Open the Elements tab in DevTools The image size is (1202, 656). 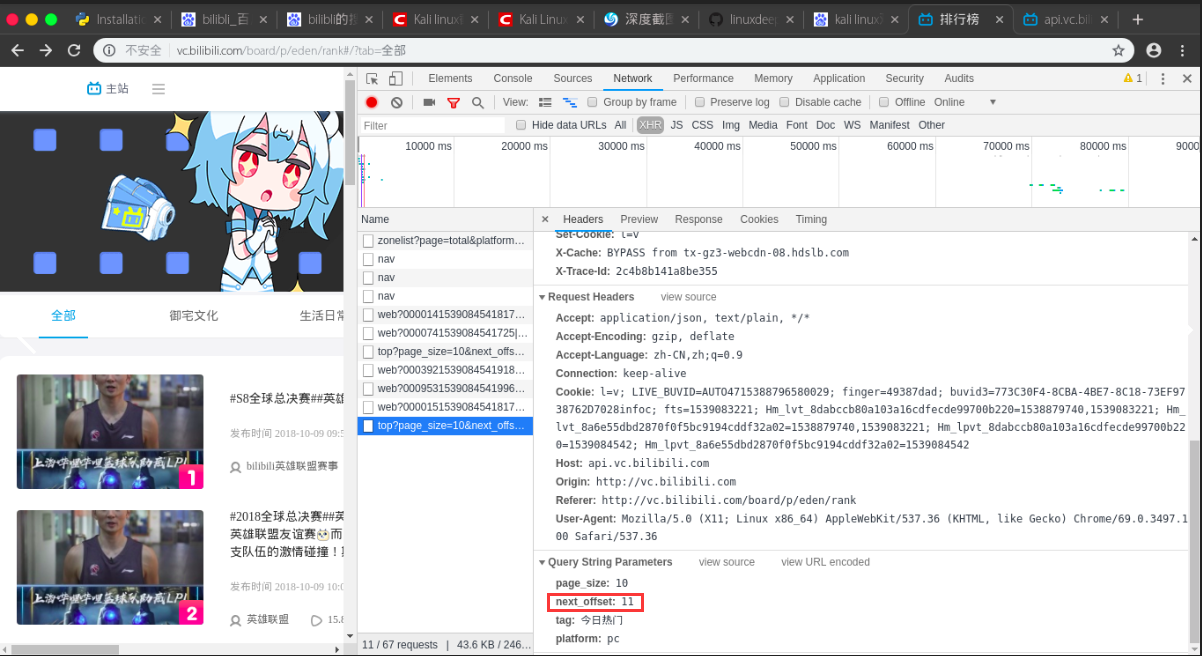pos(450,78)
